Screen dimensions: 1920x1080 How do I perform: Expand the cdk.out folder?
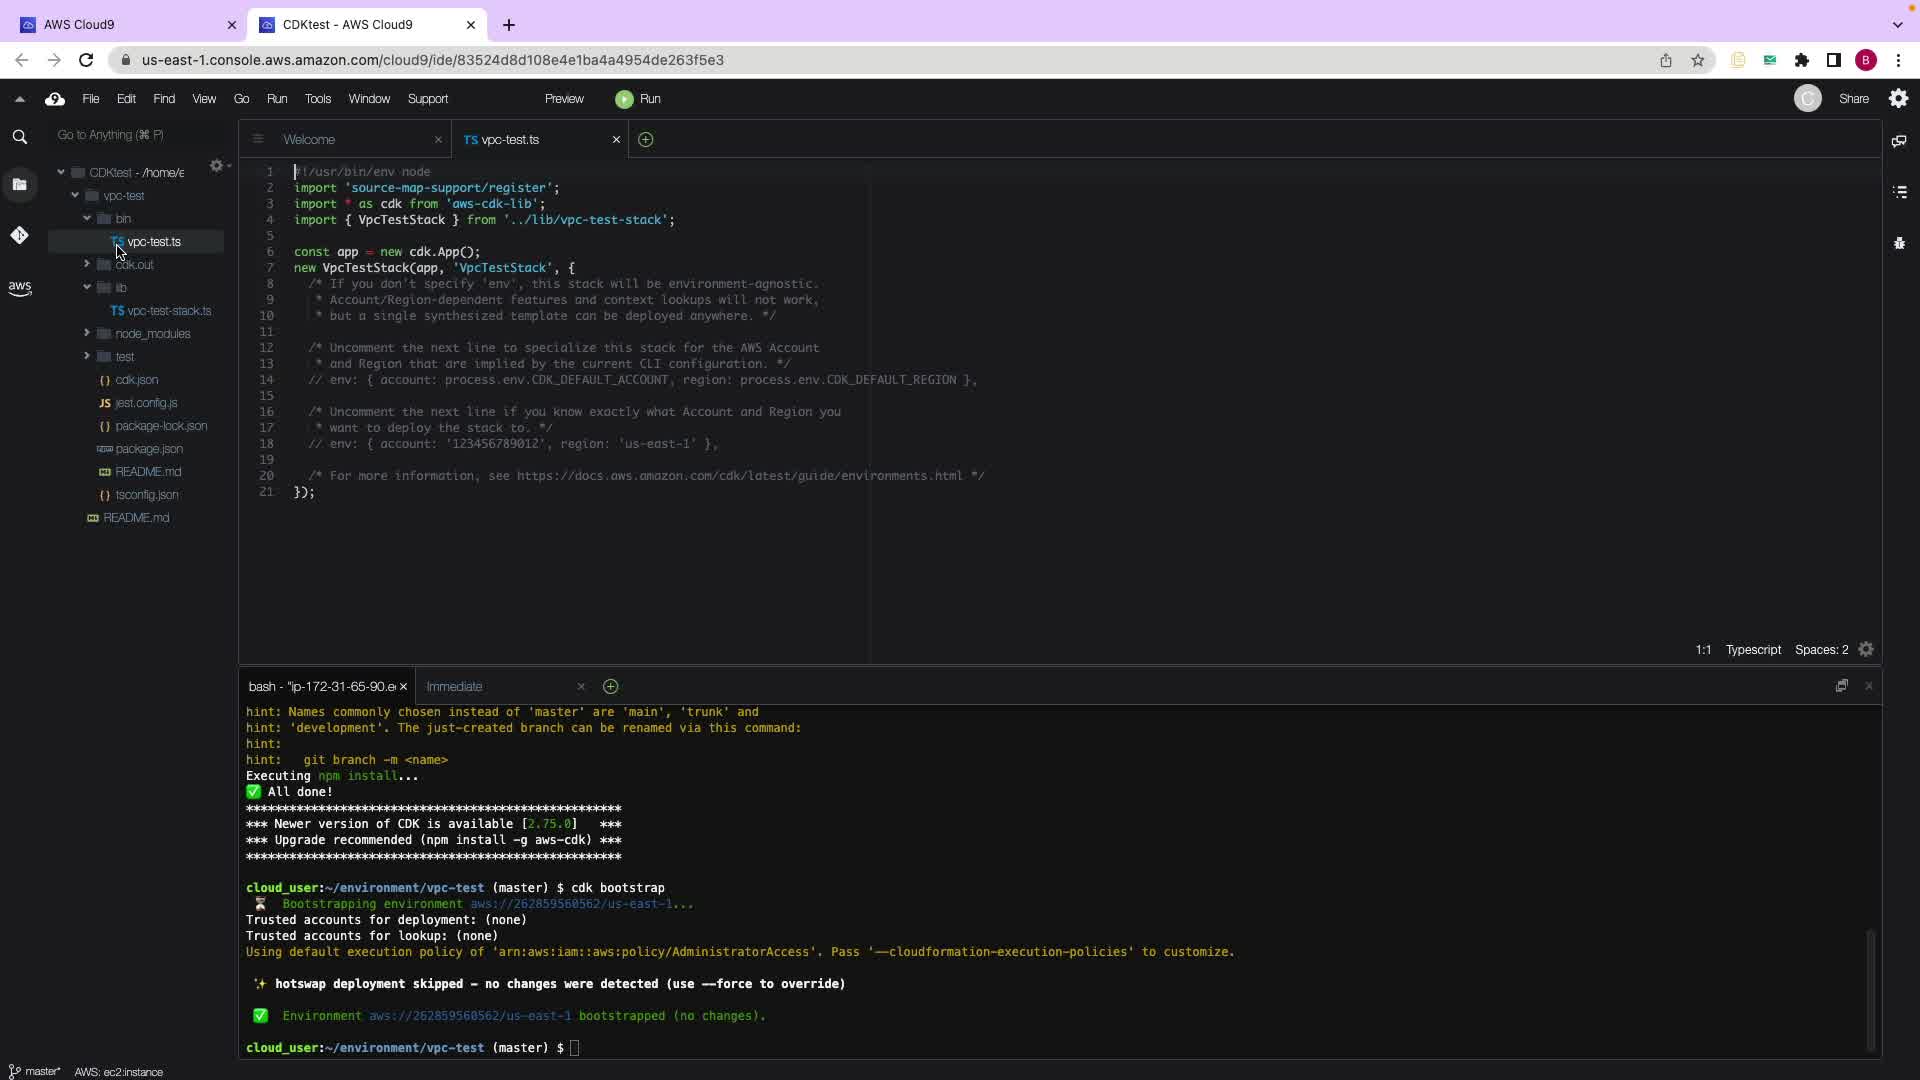coord(87,264)
